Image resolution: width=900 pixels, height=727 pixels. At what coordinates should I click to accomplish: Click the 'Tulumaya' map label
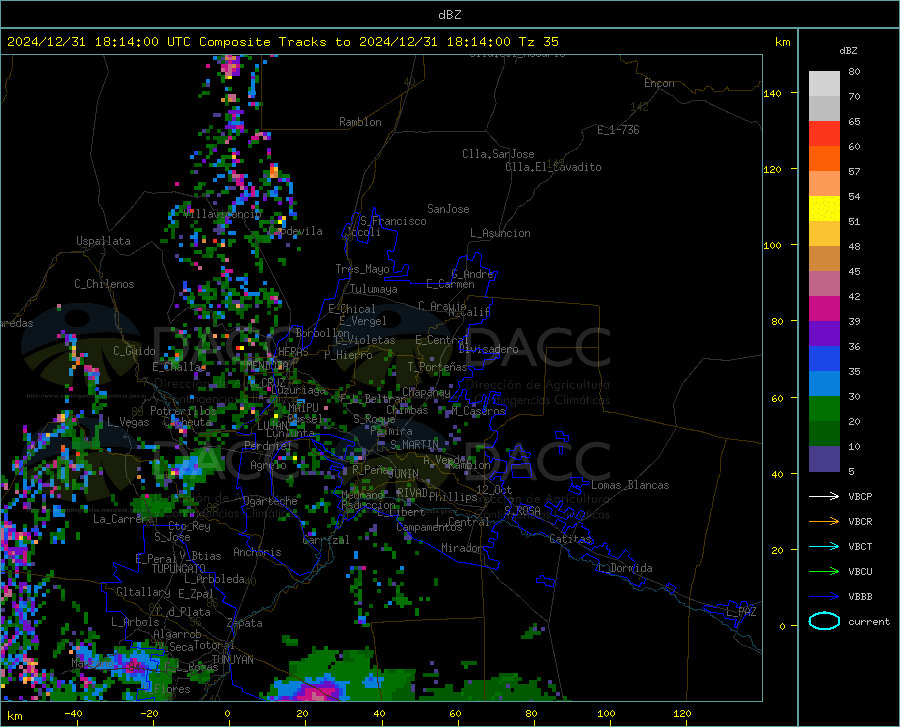[374, 289]
